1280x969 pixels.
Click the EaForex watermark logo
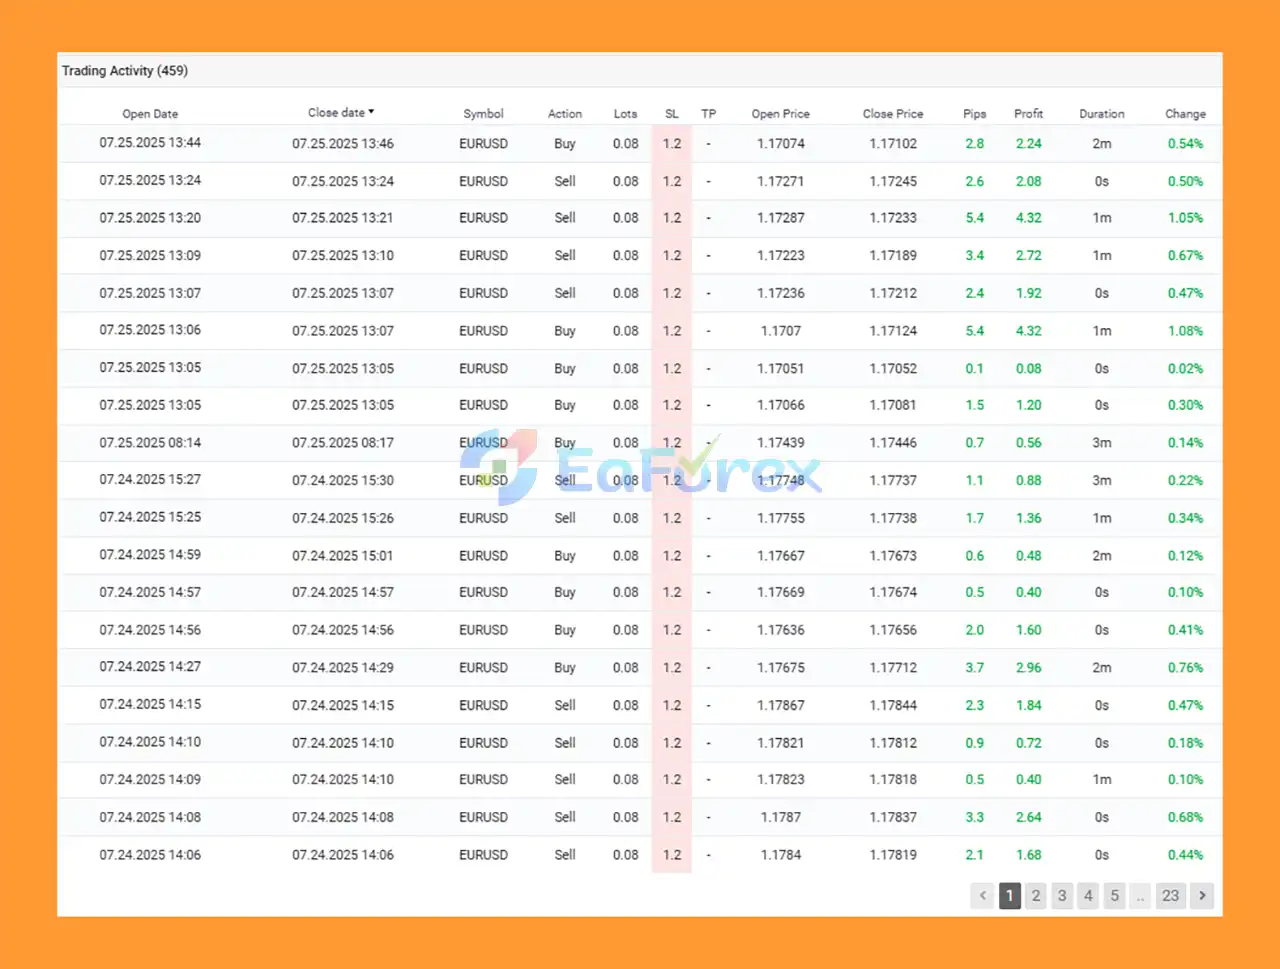640,468
